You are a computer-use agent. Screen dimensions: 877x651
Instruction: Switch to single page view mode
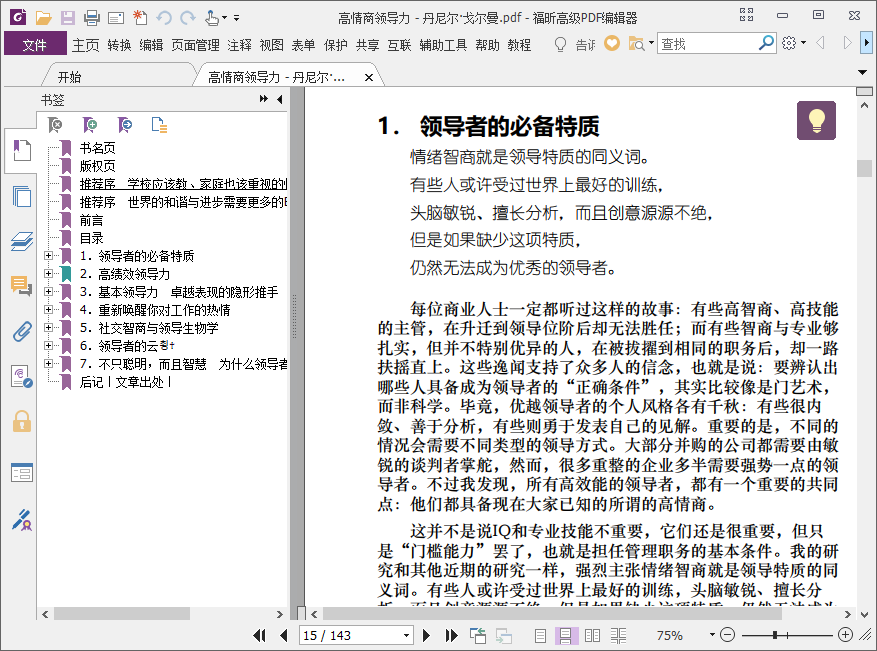[x=540, y=635]
